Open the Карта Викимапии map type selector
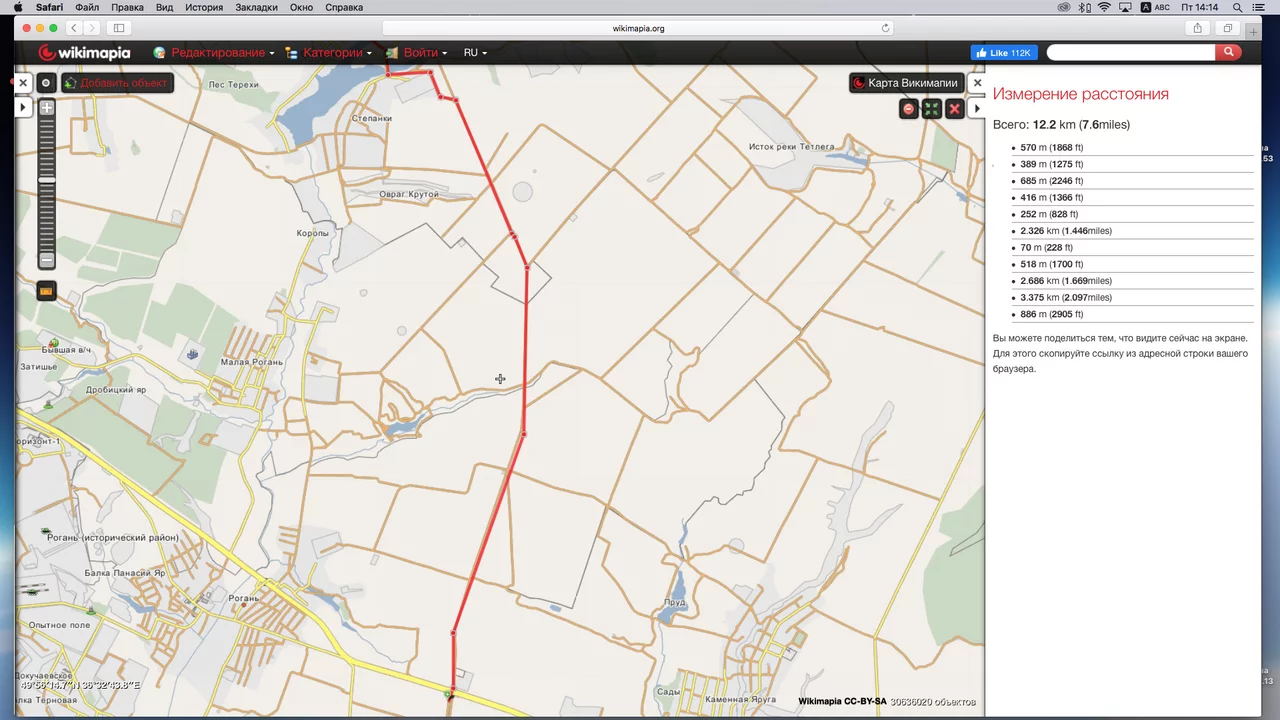This screenshot has height=720, width=1280. pos(905,83)
